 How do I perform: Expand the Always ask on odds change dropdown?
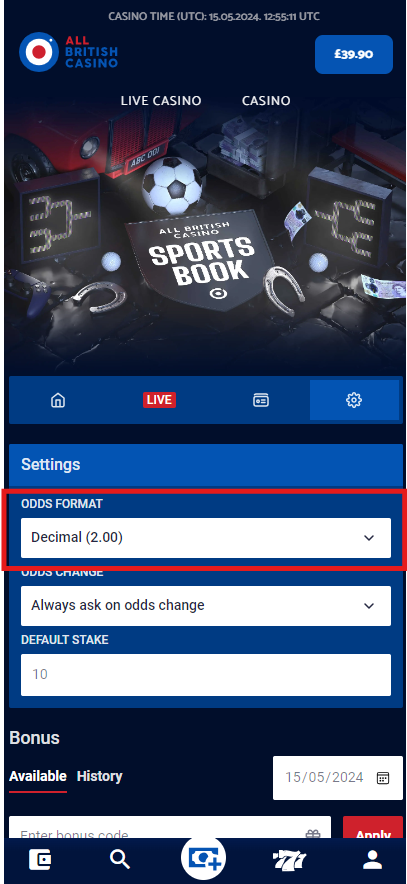point(206,605)
